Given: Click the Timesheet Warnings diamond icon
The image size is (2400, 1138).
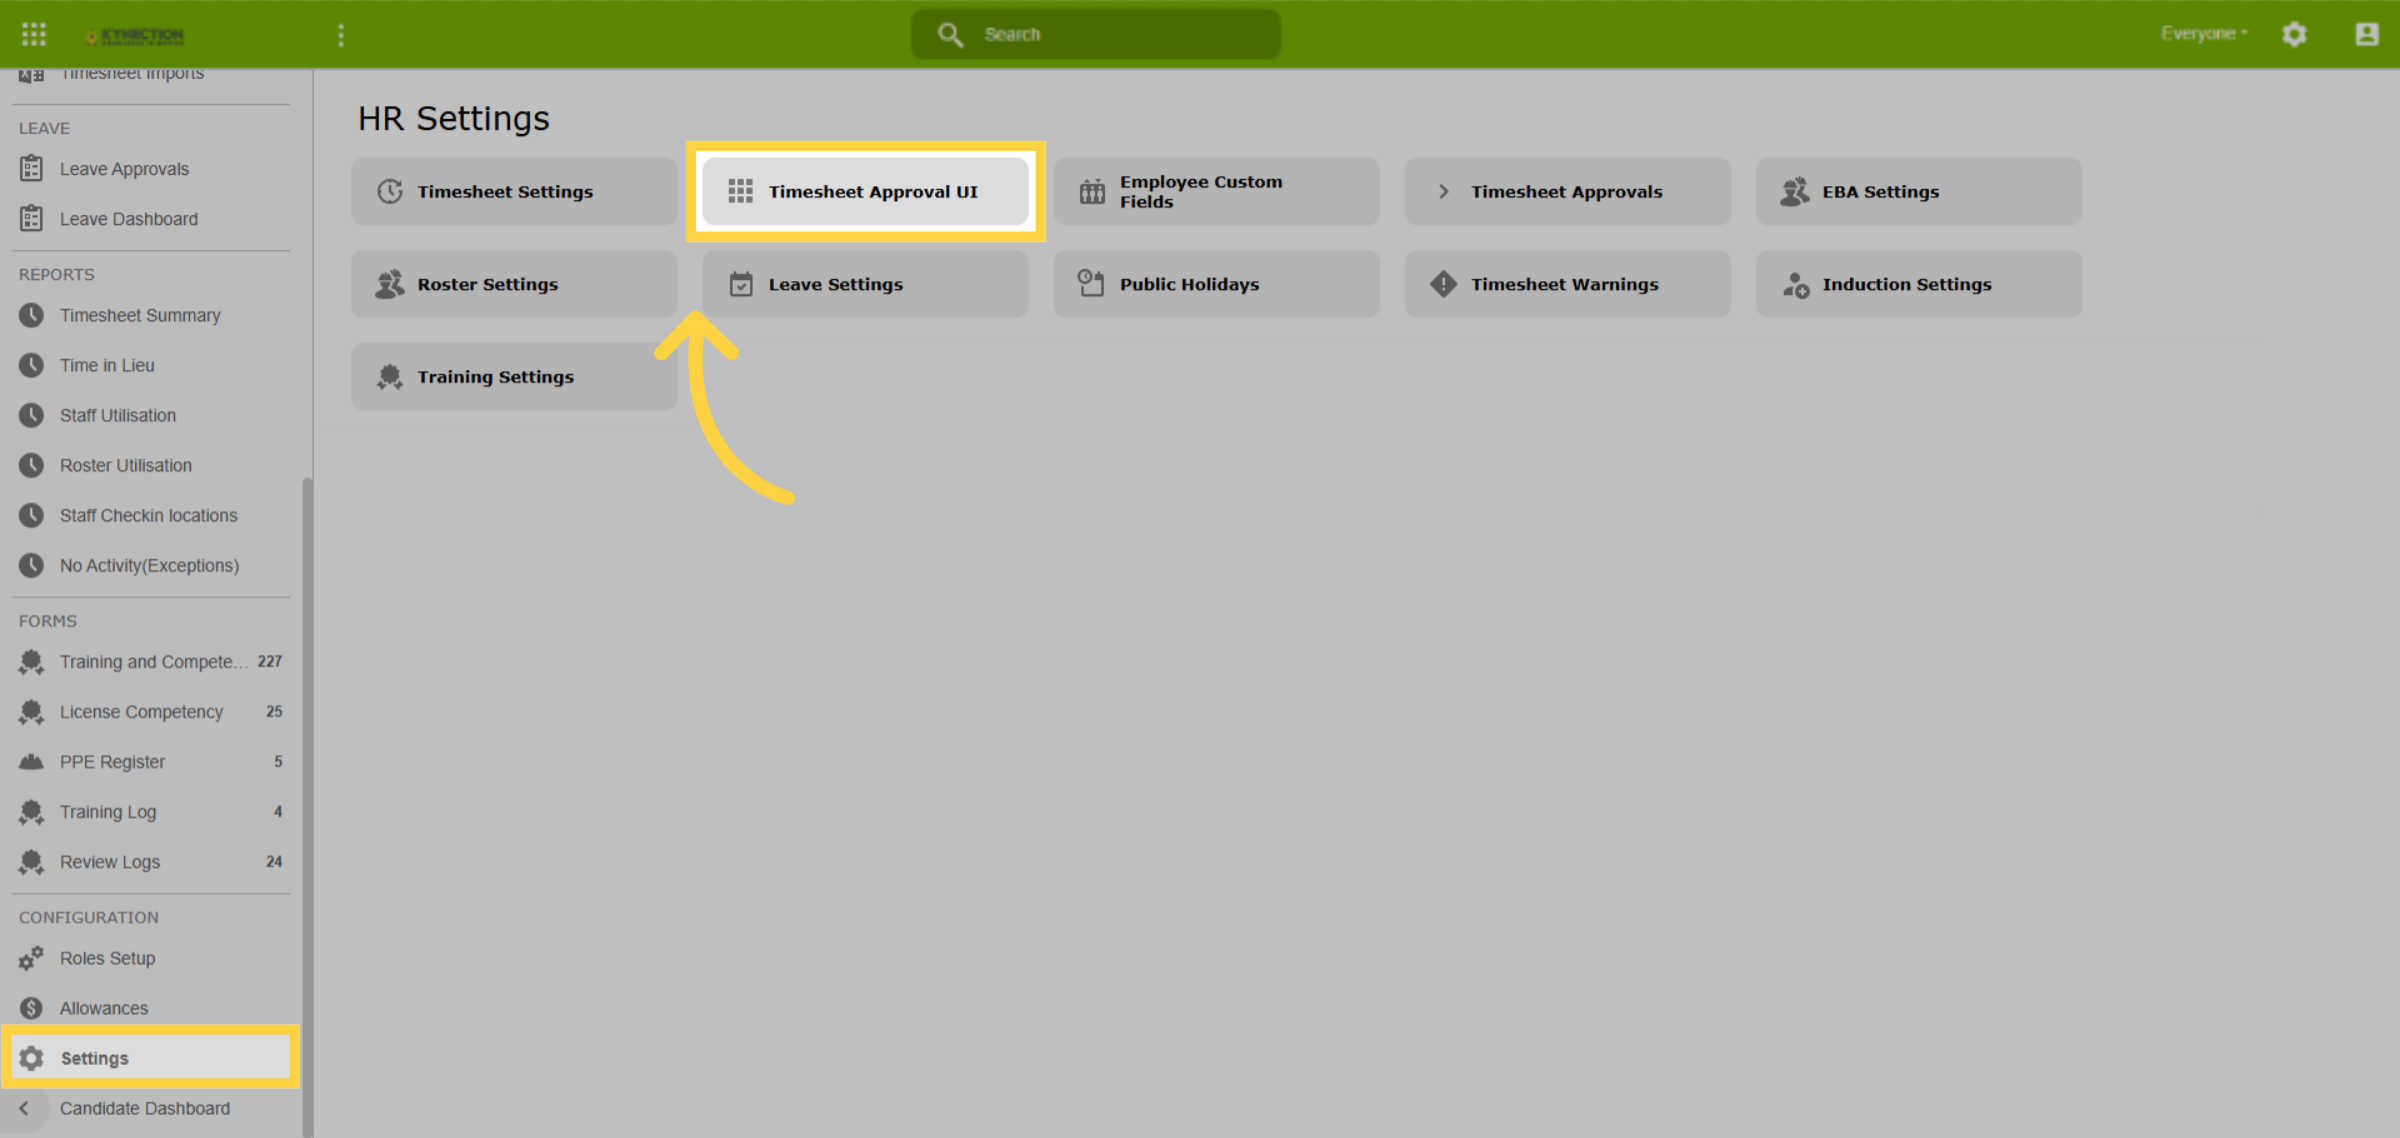Looking at the screenshot, I should point(1443,284).
